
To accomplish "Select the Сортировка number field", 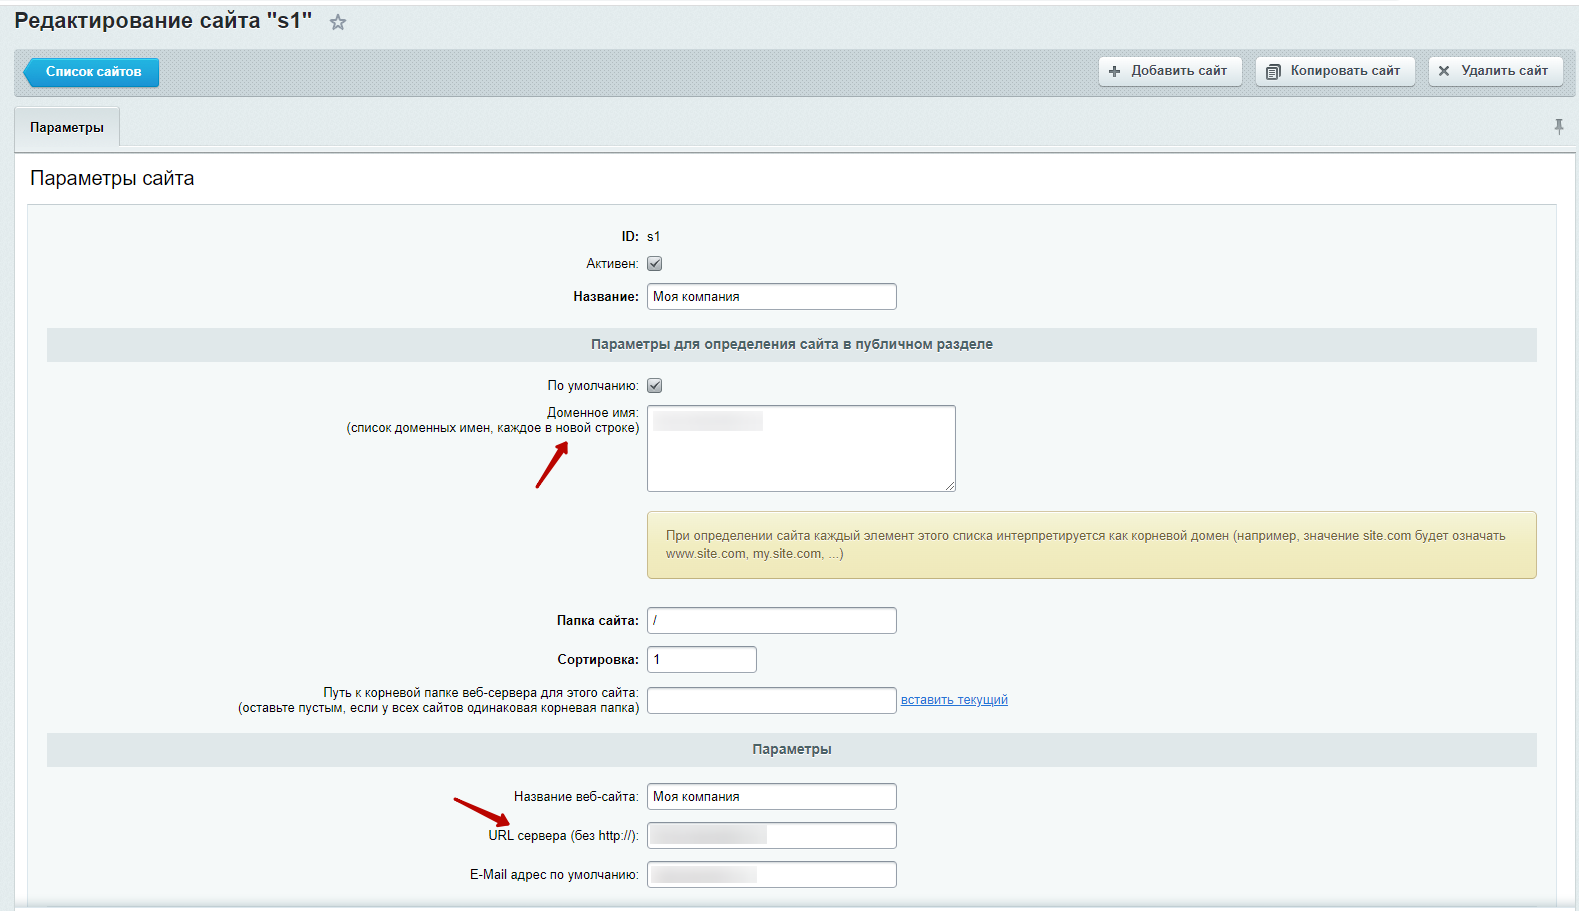I will pos(701,660).
